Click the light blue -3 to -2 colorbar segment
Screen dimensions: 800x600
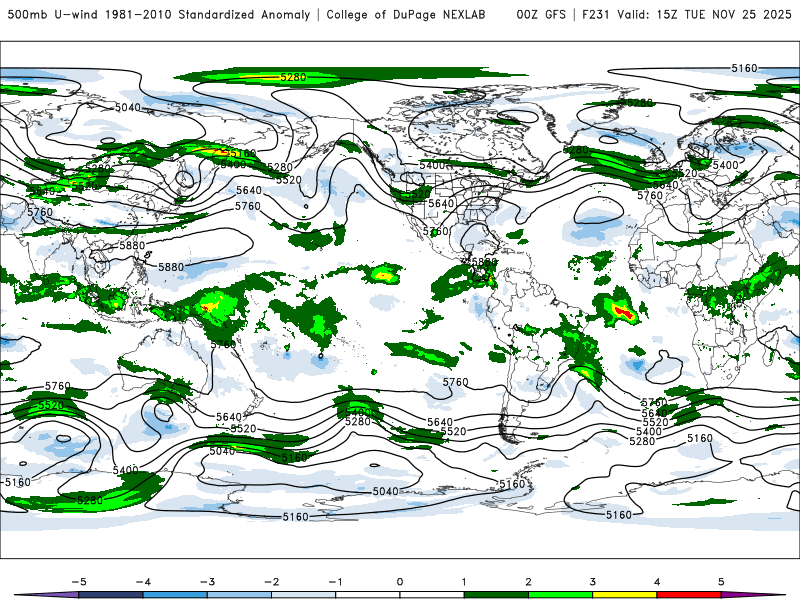point(239,595)
